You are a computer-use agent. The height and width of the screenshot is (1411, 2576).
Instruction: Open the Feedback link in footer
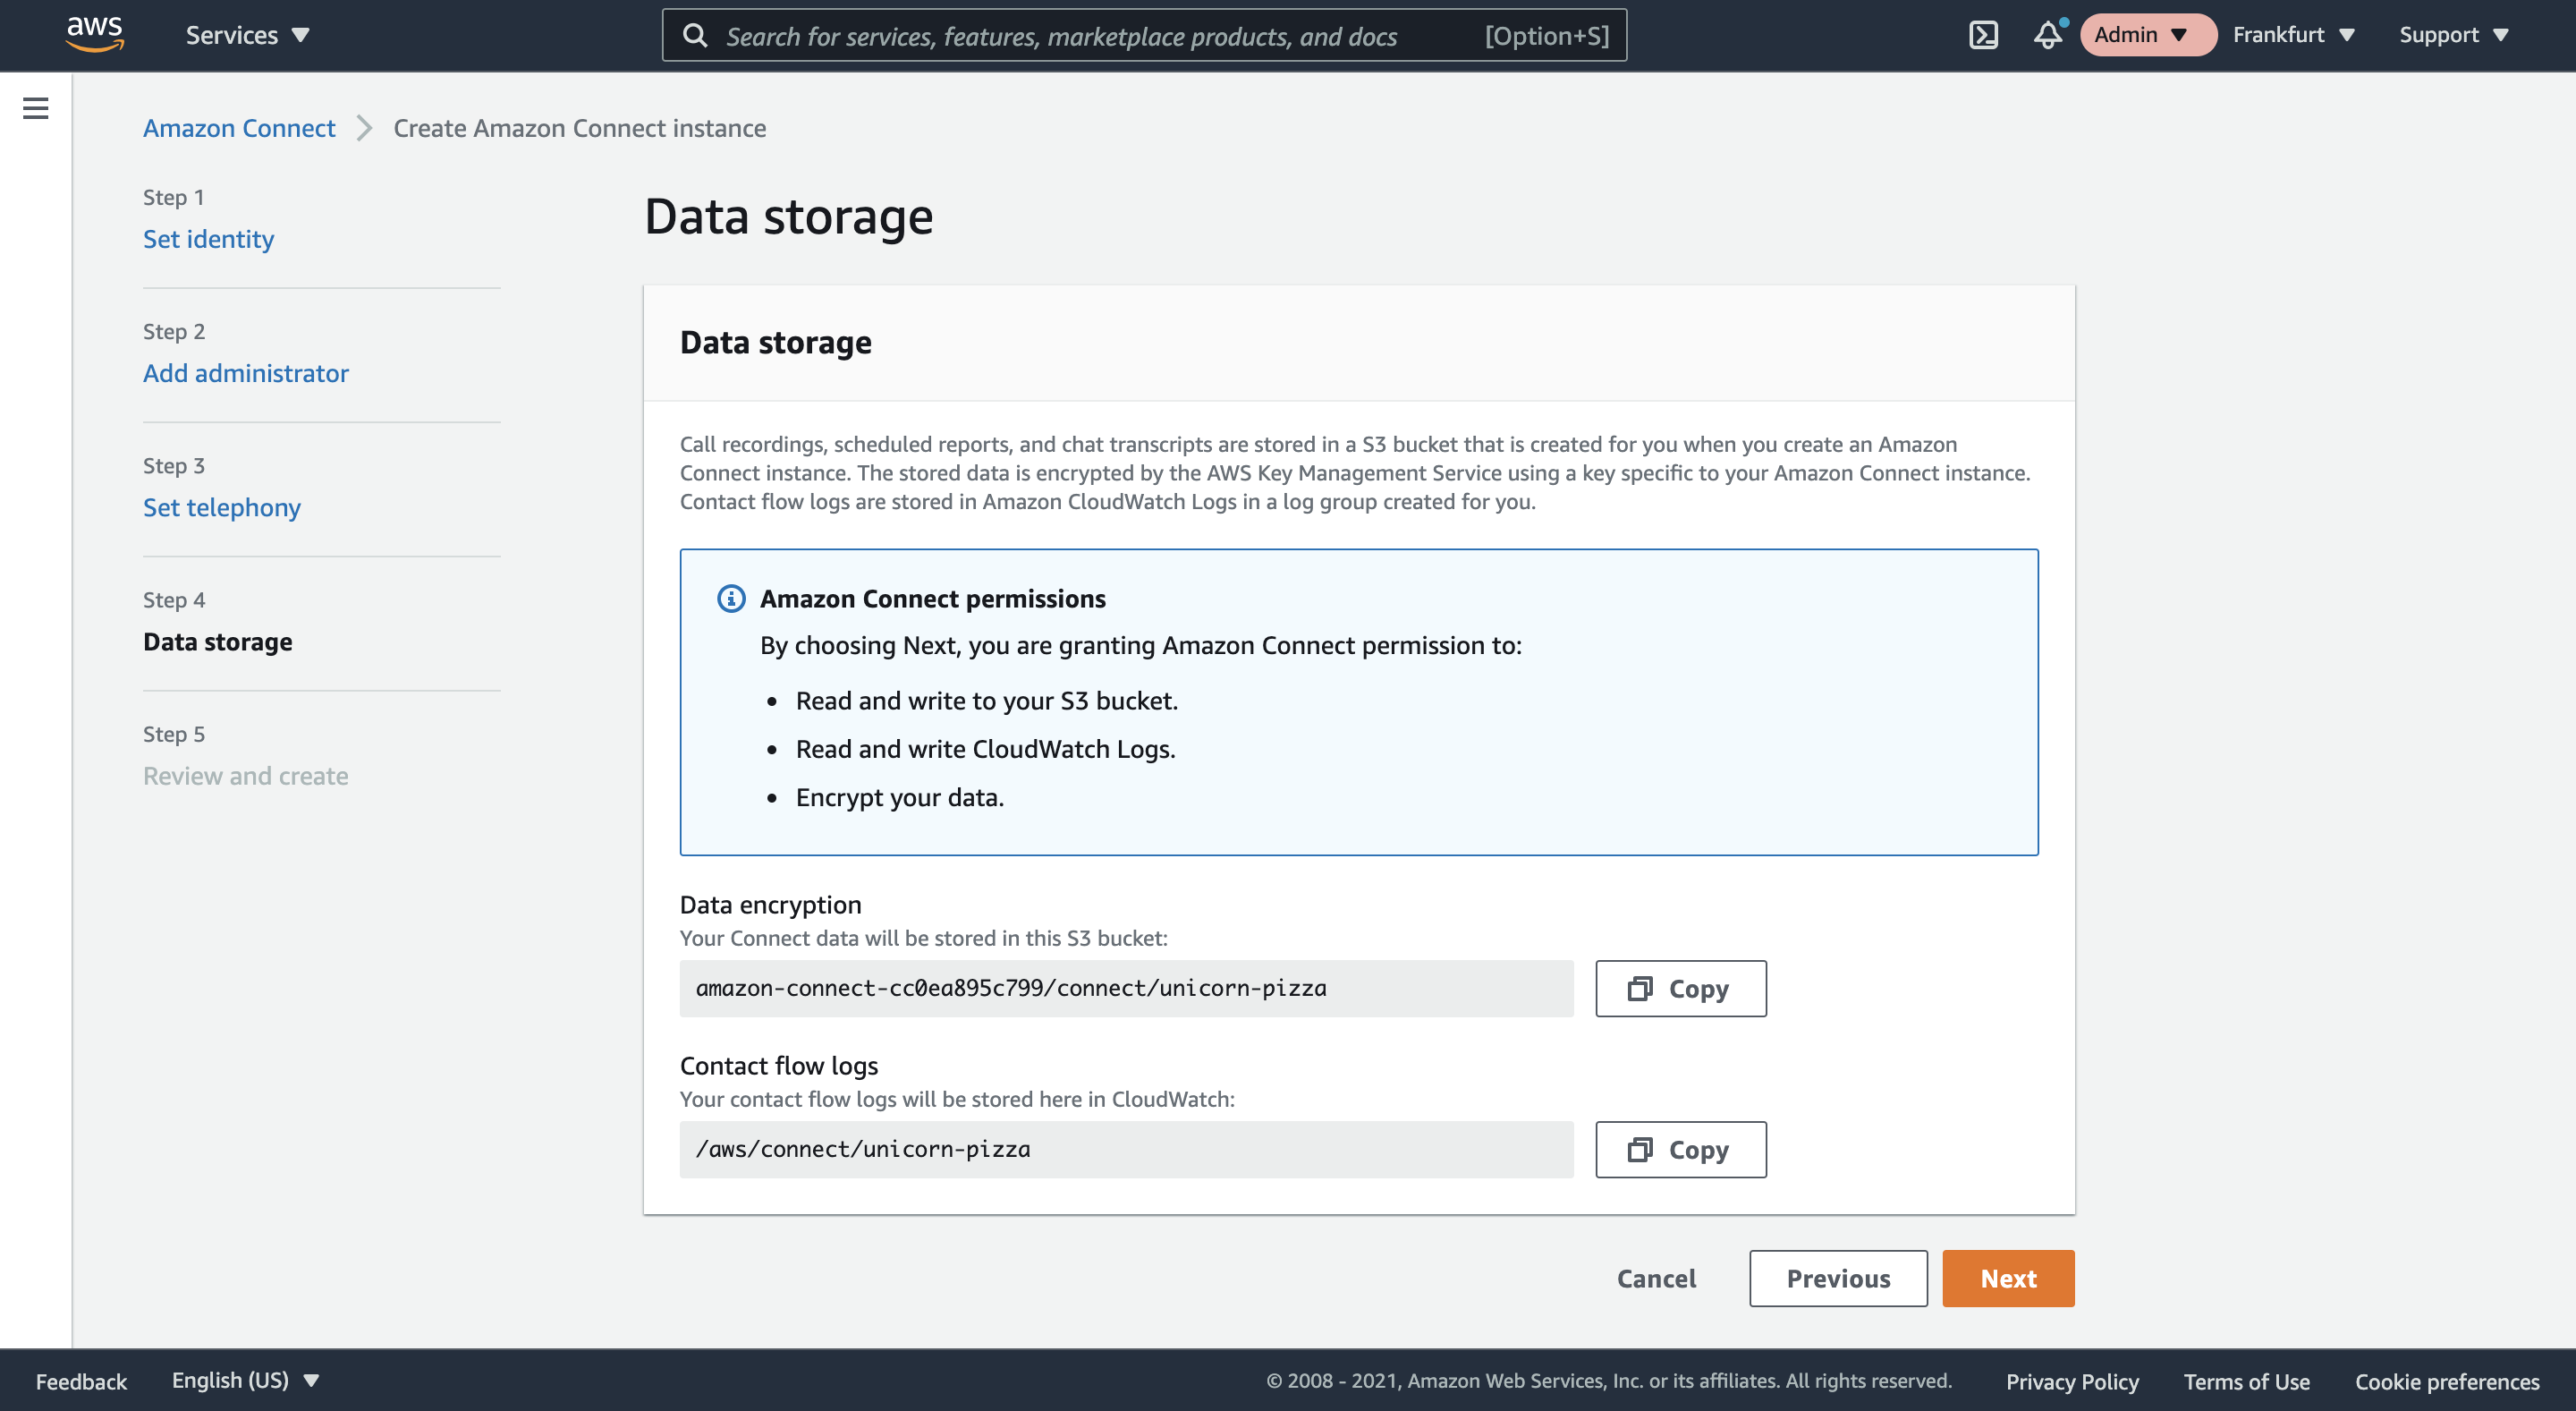click(x=81, y=1381)
